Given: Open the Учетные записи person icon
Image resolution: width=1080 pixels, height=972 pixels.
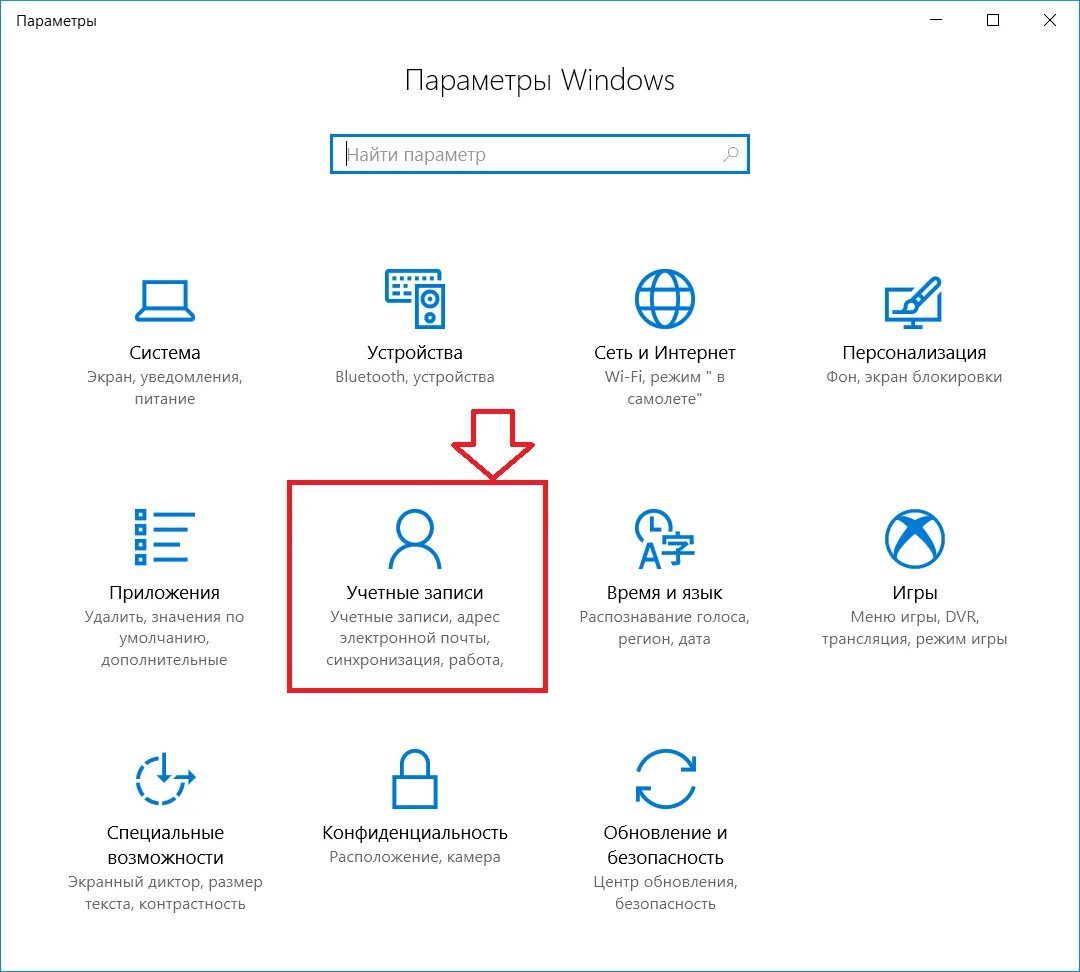Looking at the screenshot, I should pyautogui.click(x=415, y=539).
